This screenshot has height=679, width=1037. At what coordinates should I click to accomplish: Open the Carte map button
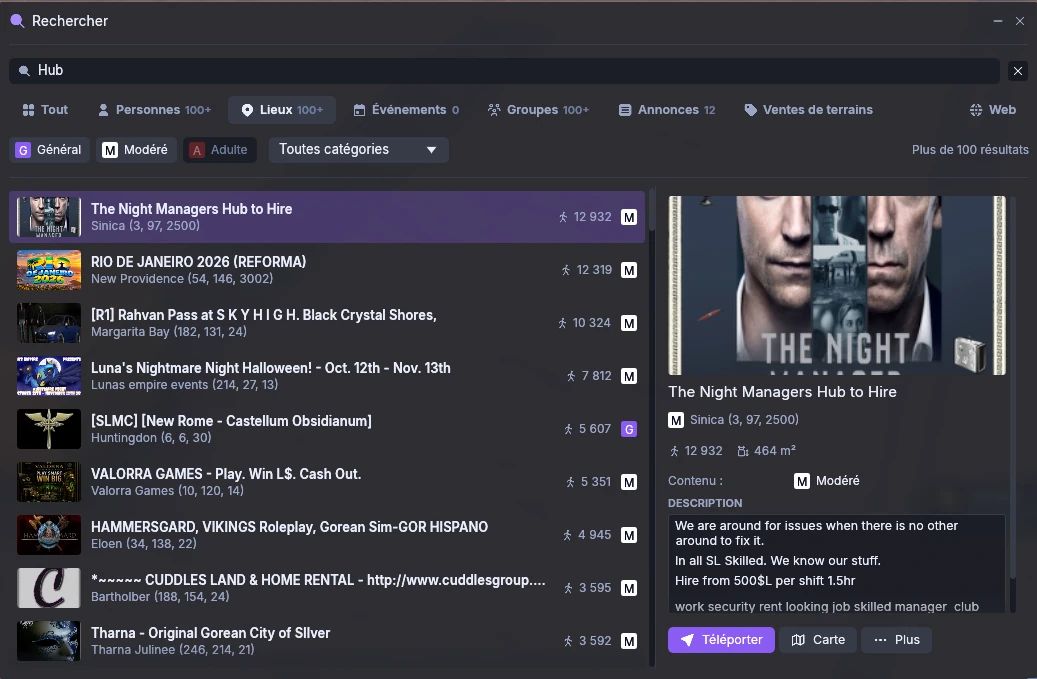tap(818, 640)
